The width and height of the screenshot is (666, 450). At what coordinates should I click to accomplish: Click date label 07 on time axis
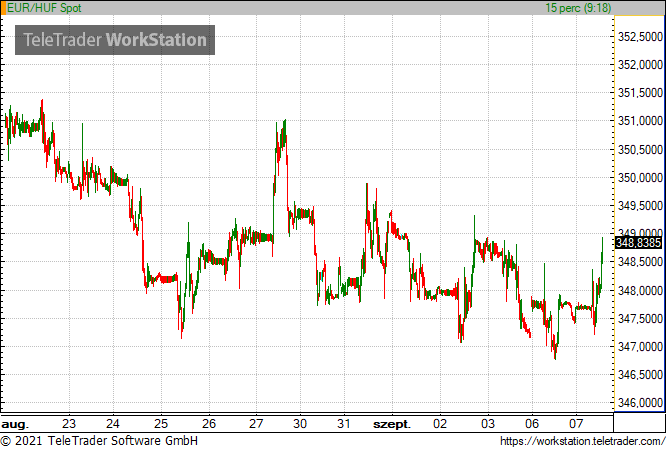576,424
